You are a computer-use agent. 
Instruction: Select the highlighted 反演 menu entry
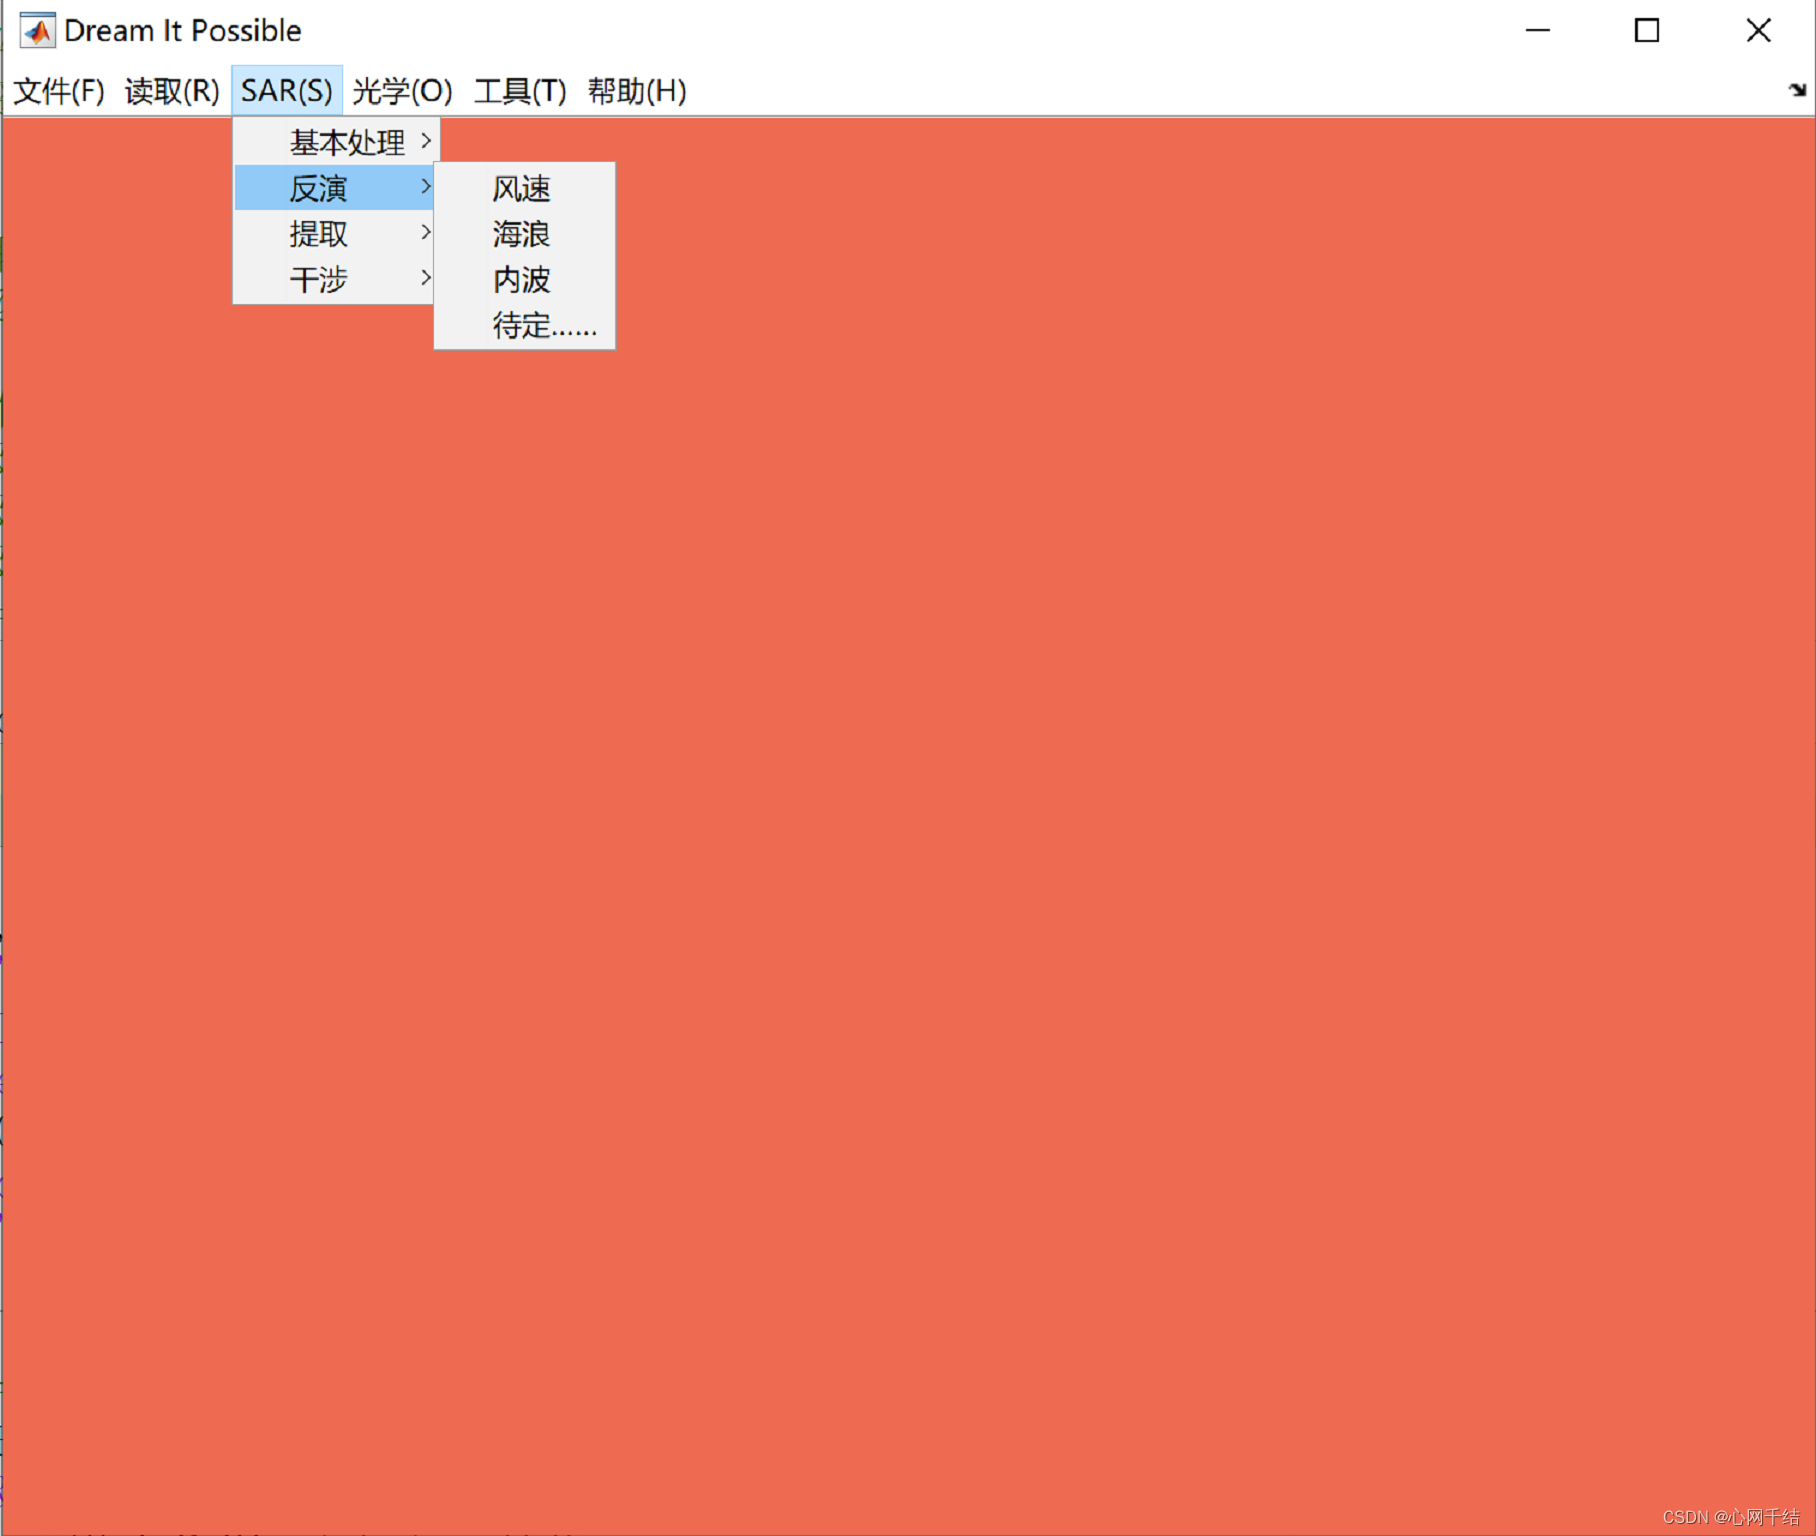[x=334, y=188]
